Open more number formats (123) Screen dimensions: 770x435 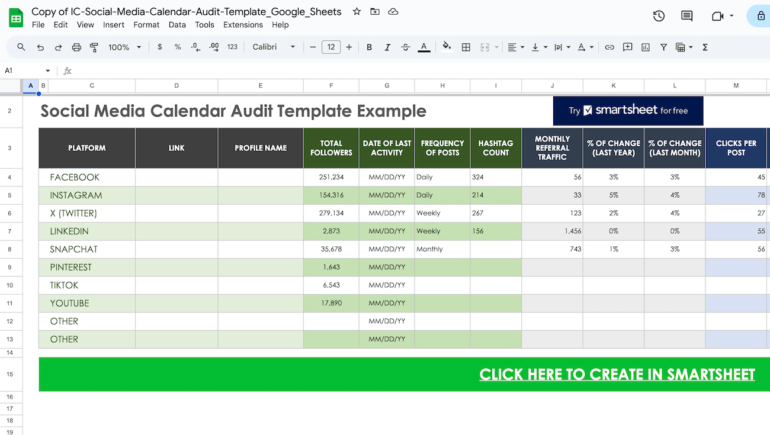click(x=232, y=47)
